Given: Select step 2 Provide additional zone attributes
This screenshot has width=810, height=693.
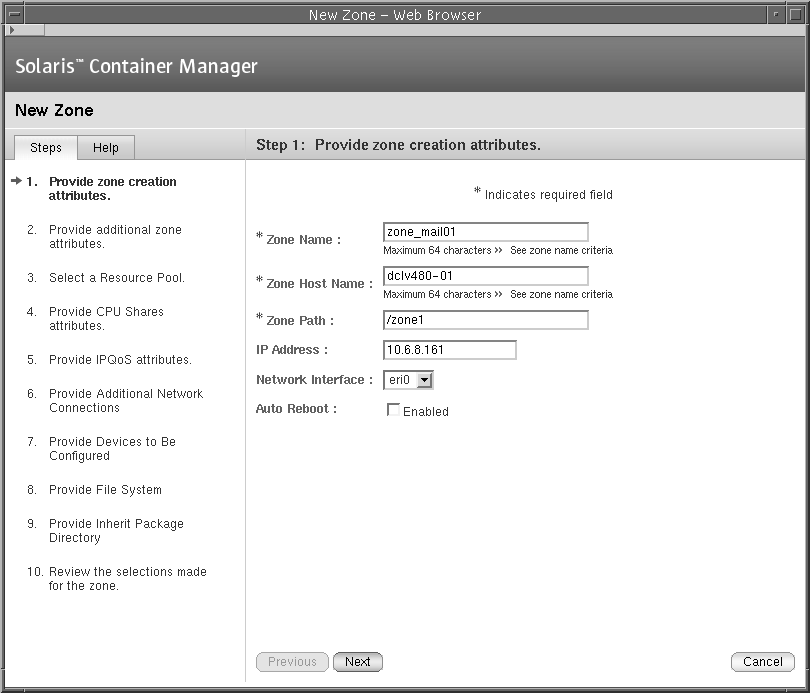Looking at the screenshot, I should pos(115,237).
